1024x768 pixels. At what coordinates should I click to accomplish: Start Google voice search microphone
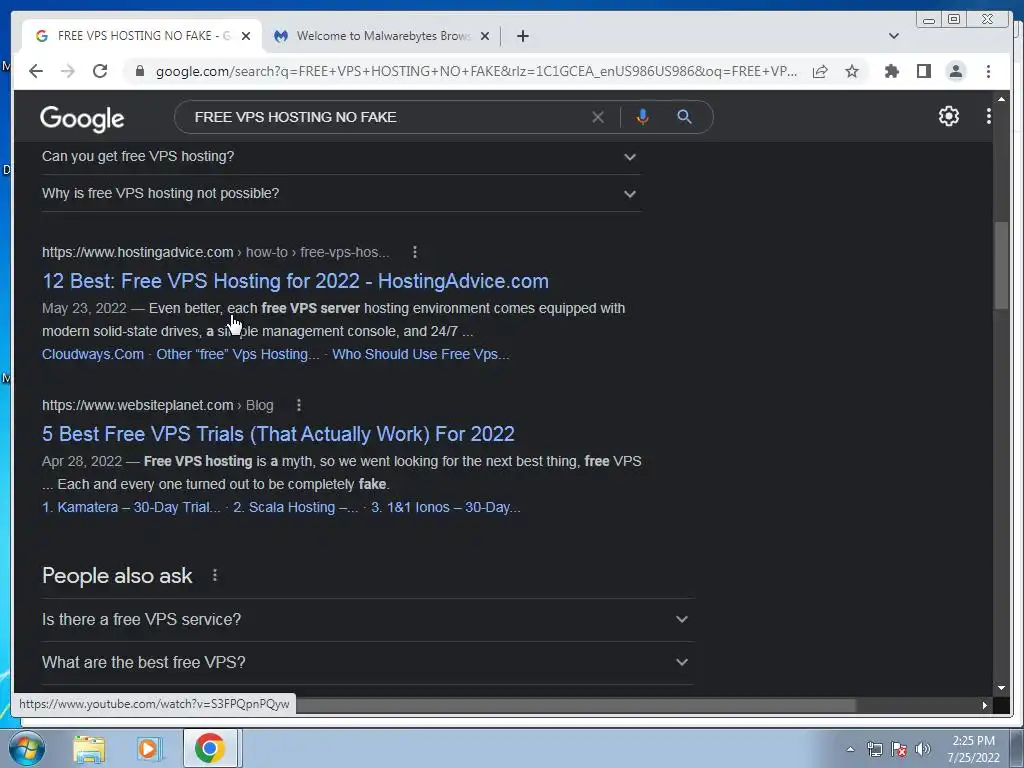(x=643, y=117)
